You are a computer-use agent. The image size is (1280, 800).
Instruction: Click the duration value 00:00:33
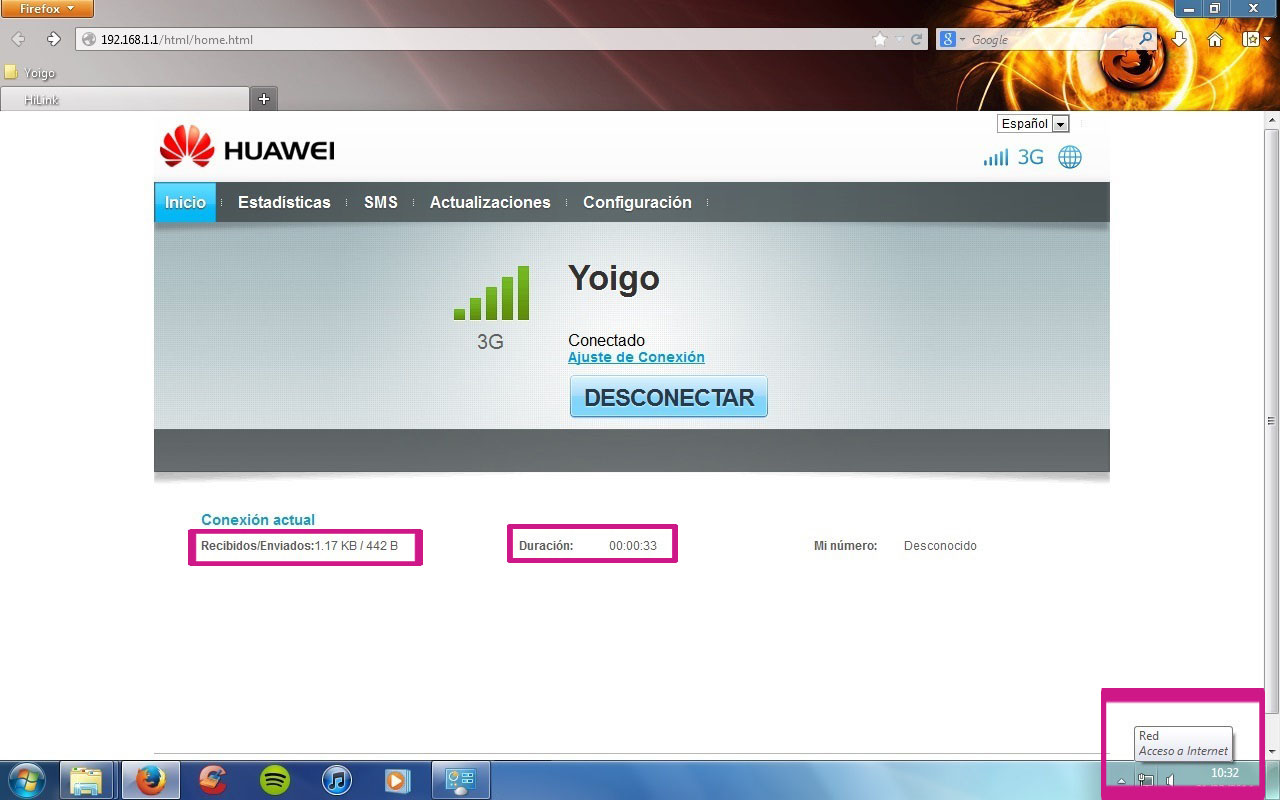click(633, 546)
